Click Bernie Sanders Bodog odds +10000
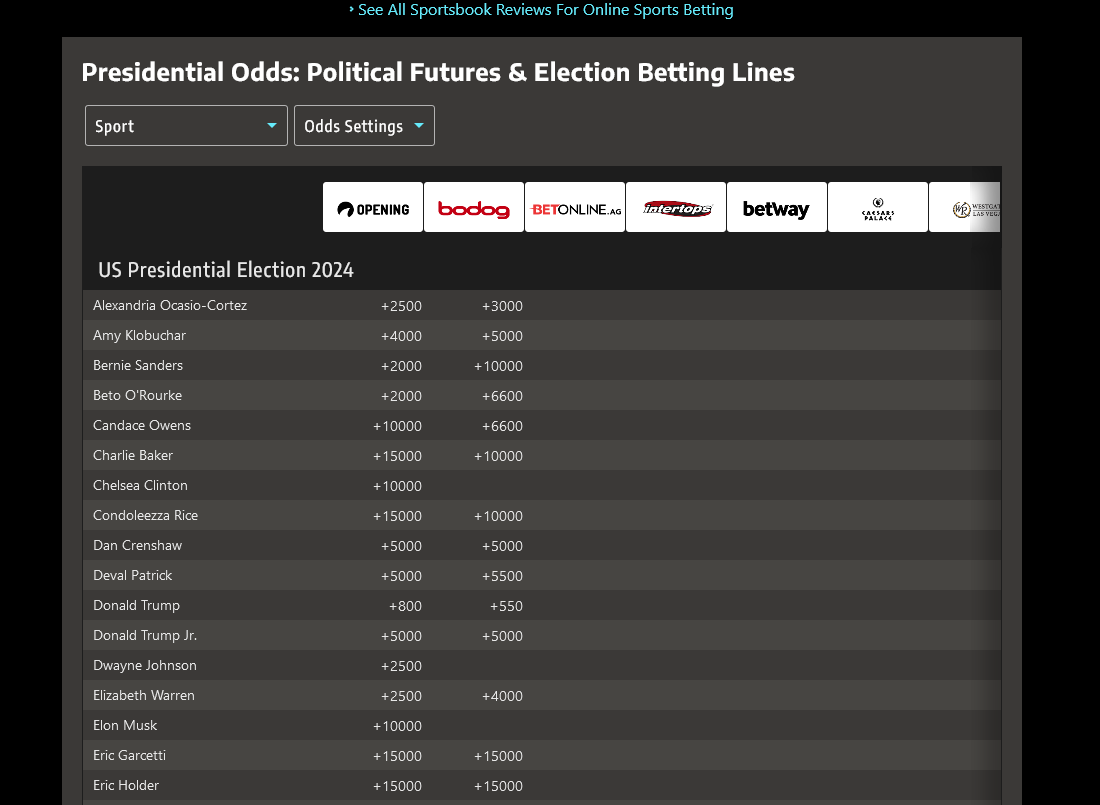The width and height of the screenshot is (1100, 805). point(498,366)
